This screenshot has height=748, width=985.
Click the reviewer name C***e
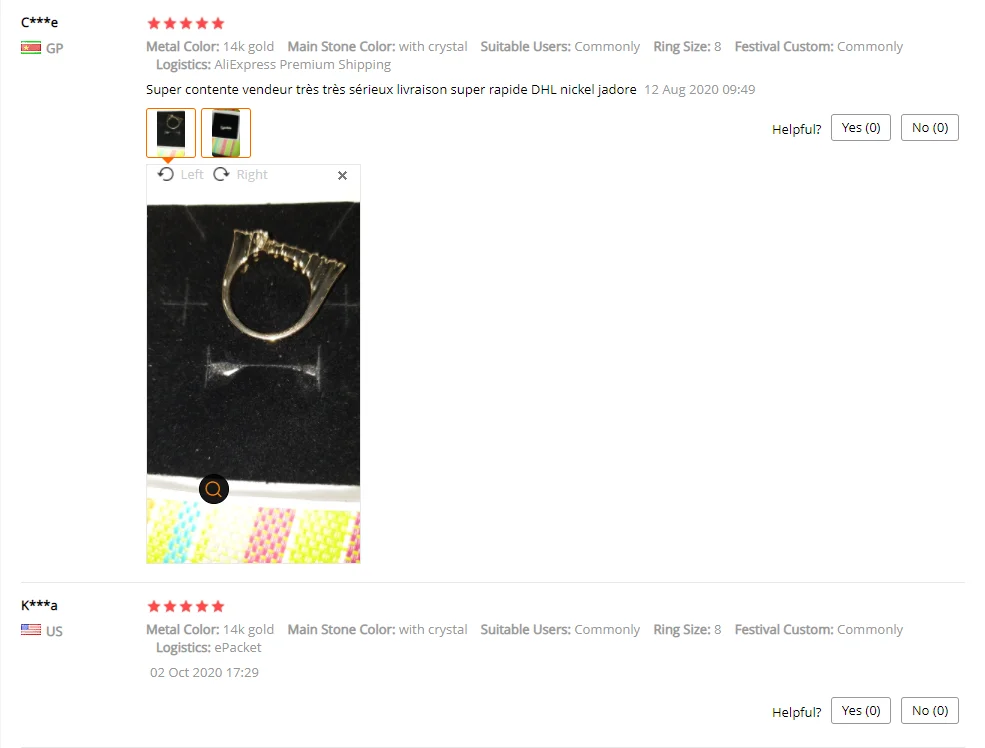pos(40,22)
